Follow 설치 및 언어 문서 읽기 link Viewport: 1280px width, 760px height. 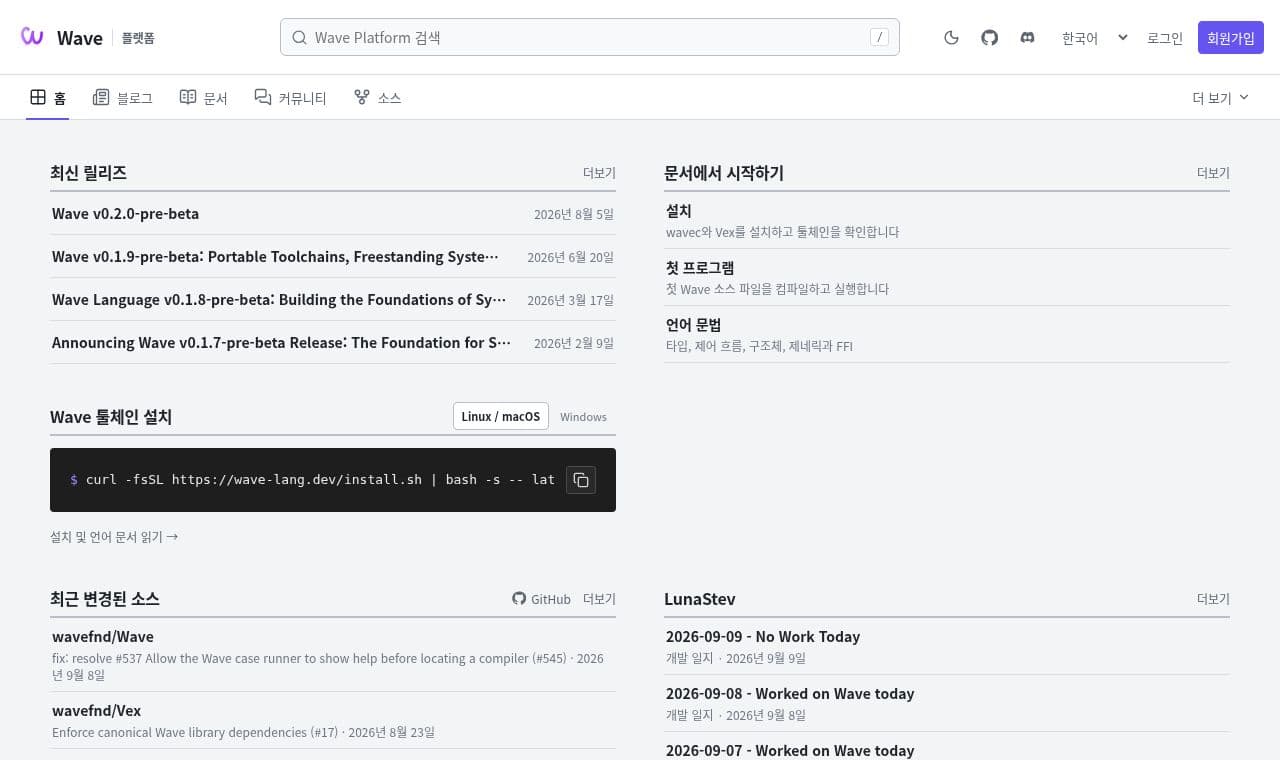pyautogui.click(x=114, y=537)
